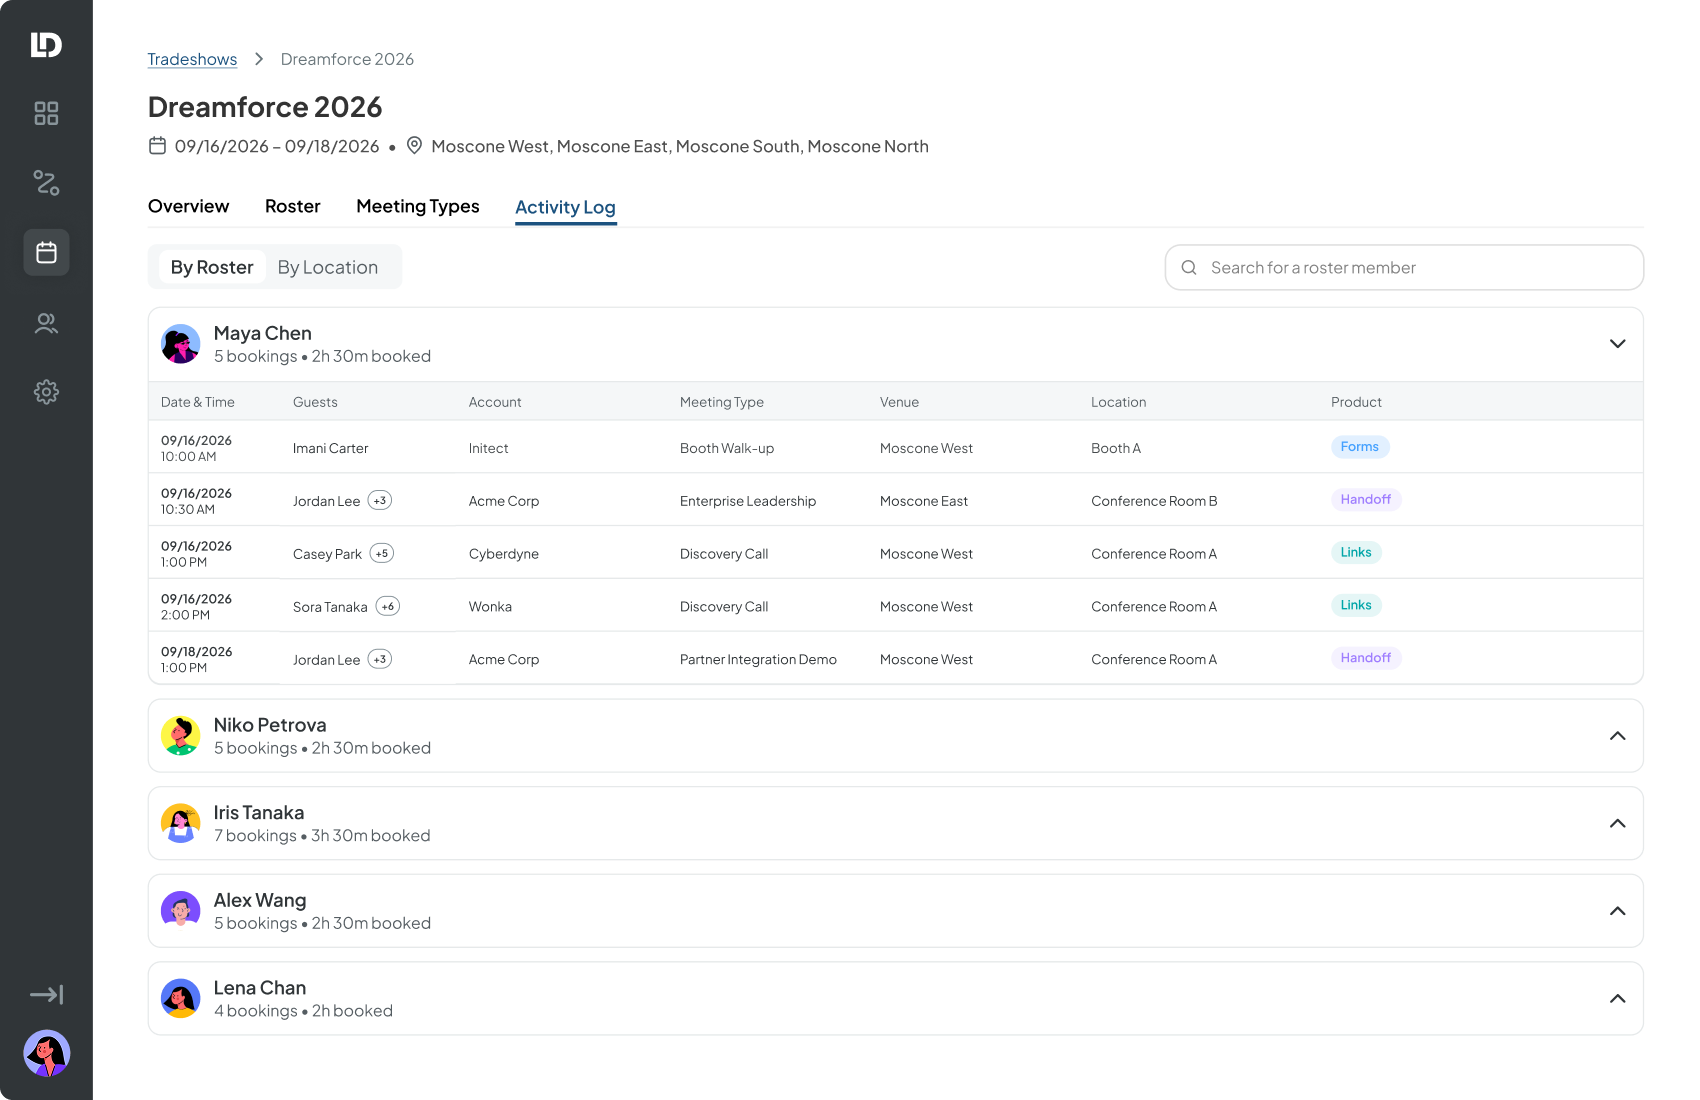Go to Tradeshows breadcrumb link

click(192, 59)
